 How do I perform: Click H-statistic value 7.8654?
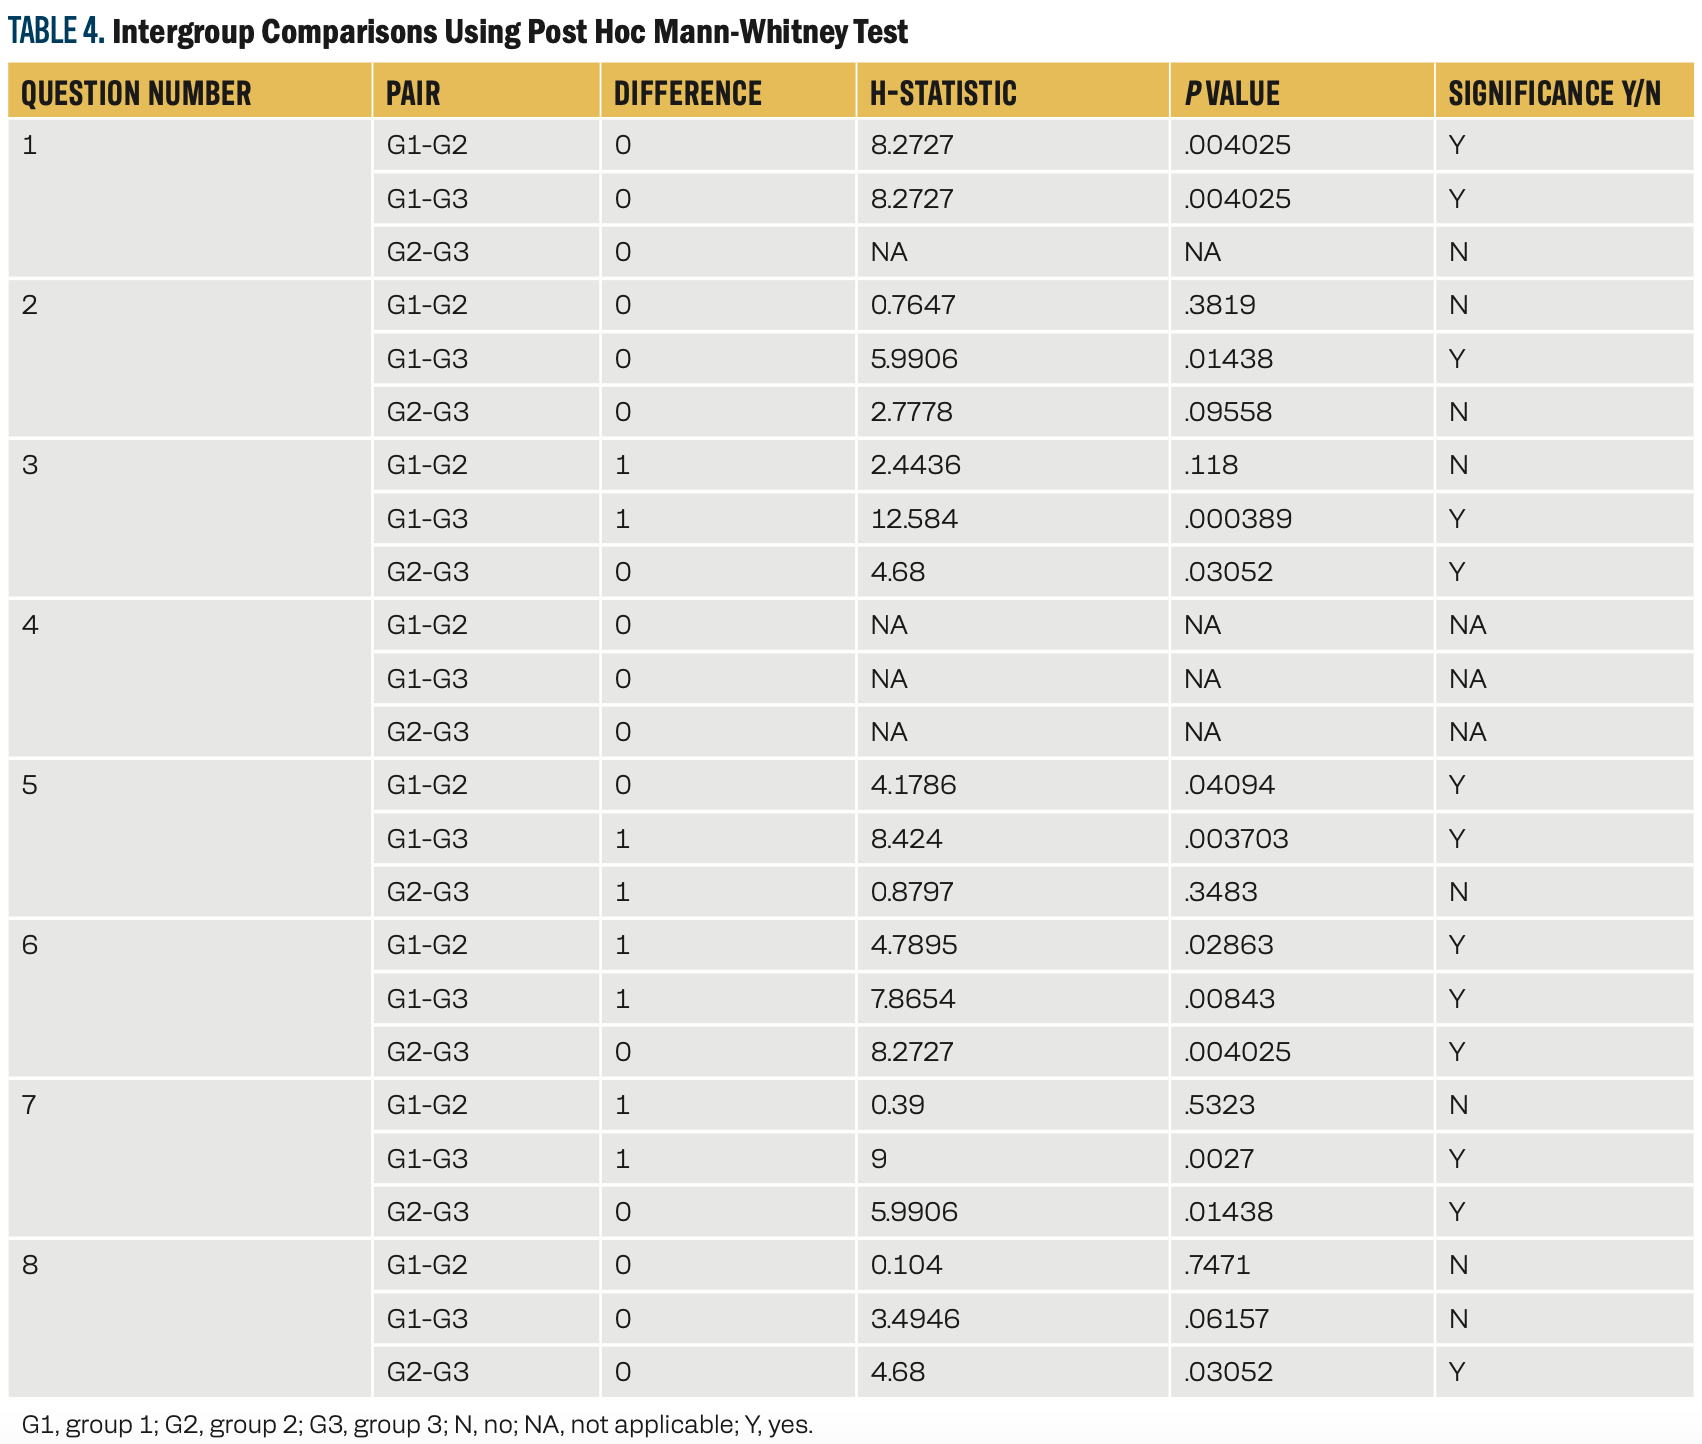click(913, 999)
